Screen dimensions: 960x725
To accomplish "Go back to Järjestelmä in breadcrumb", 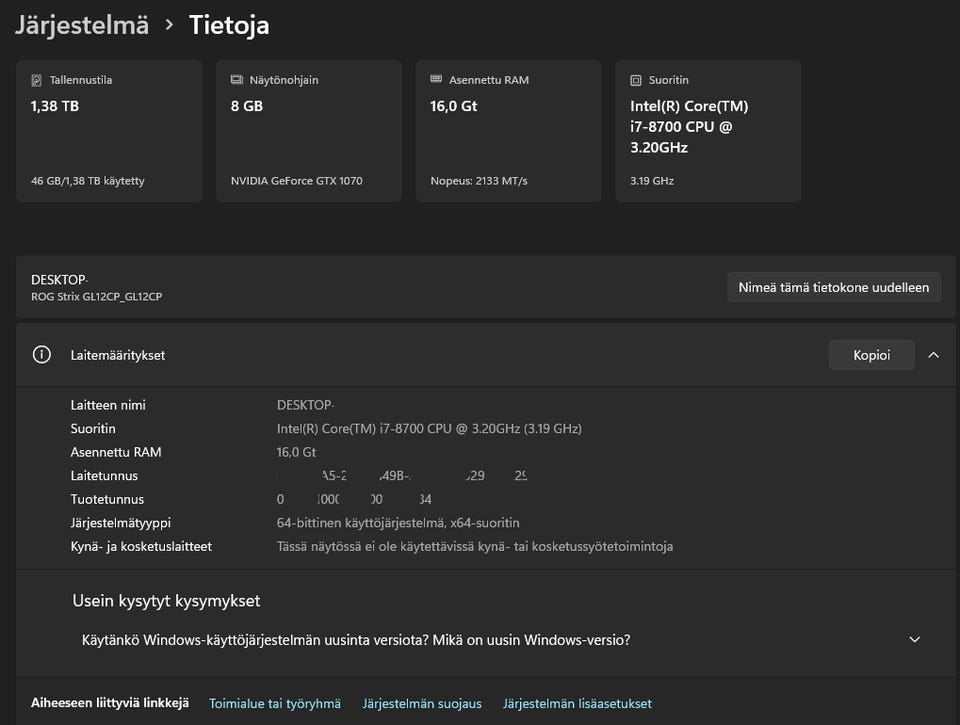I will point(82,25).
